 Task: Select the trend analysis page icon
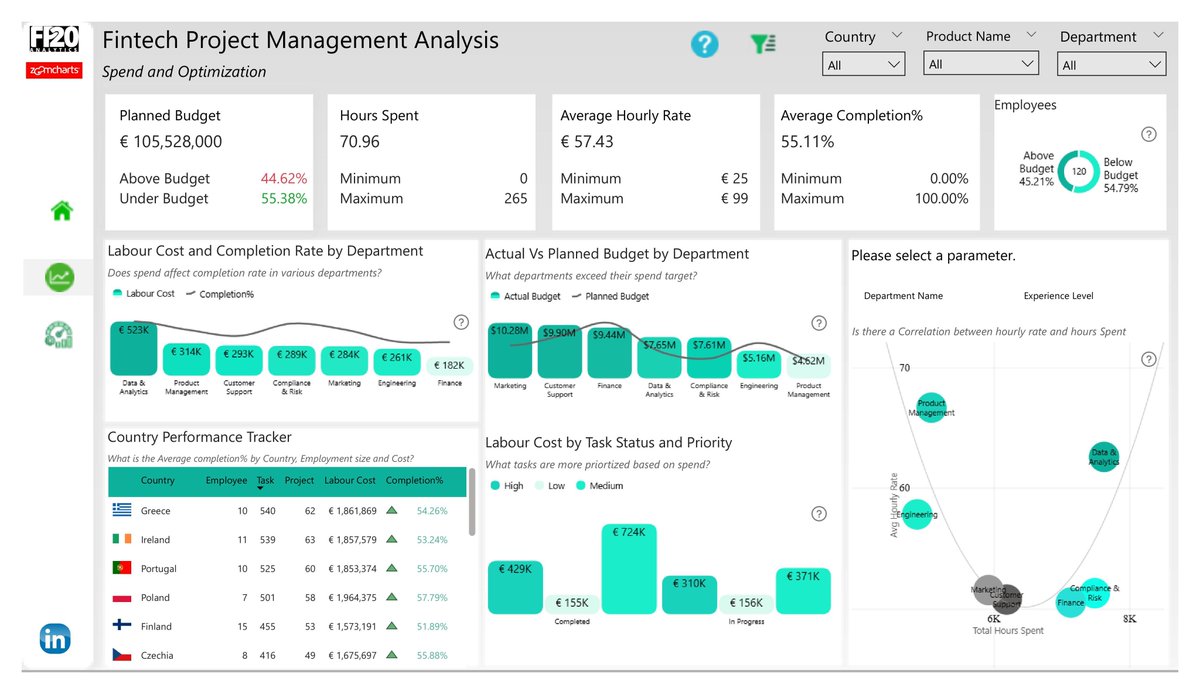58,278
